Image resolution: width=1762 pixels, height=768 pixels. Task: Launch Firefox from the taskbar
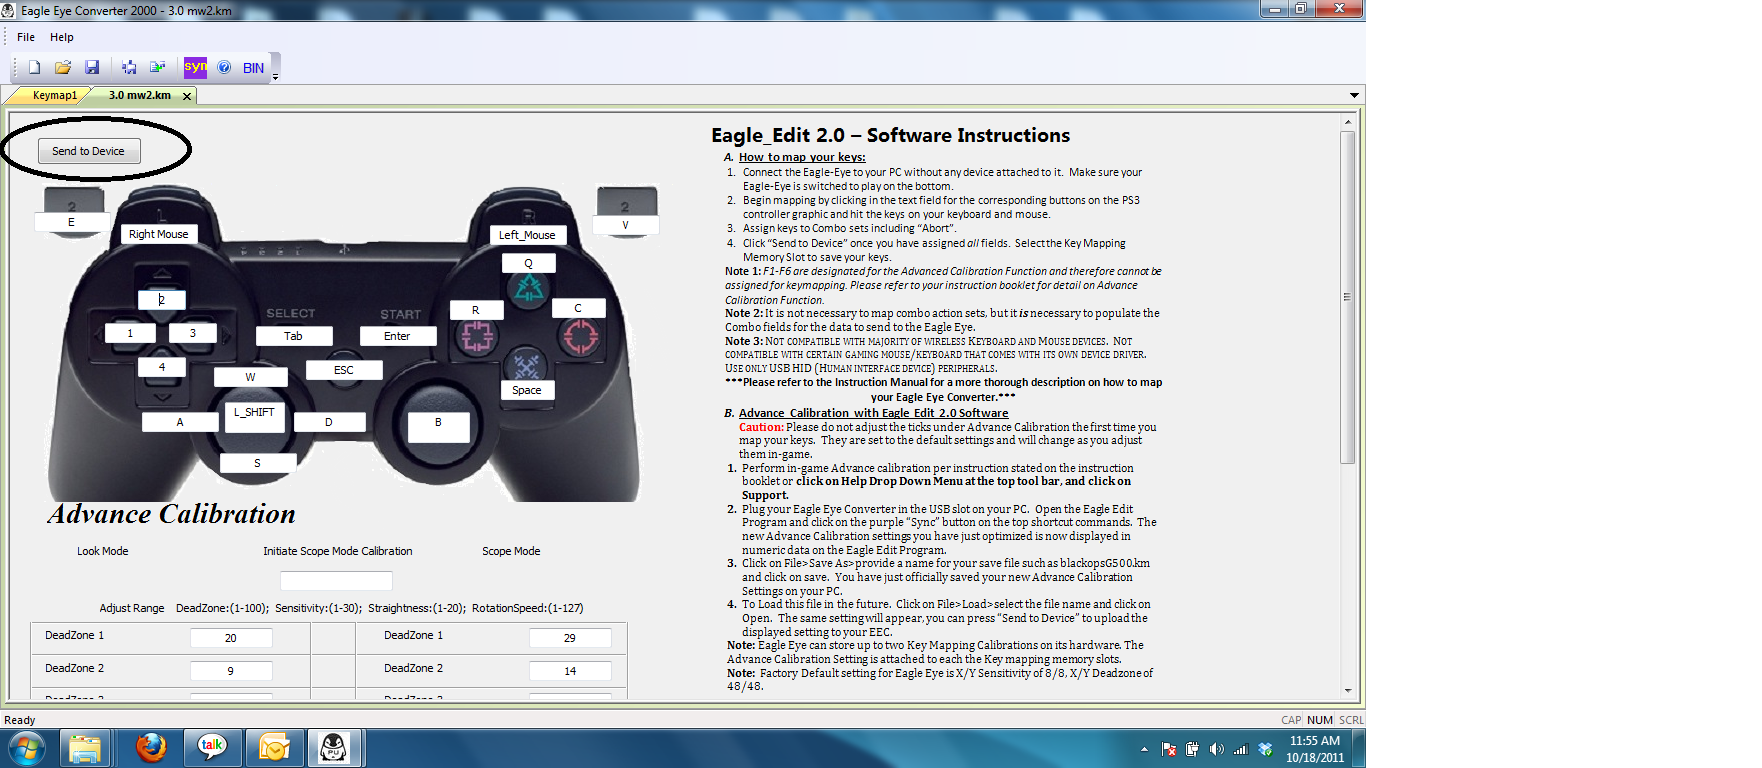(151, 748)
